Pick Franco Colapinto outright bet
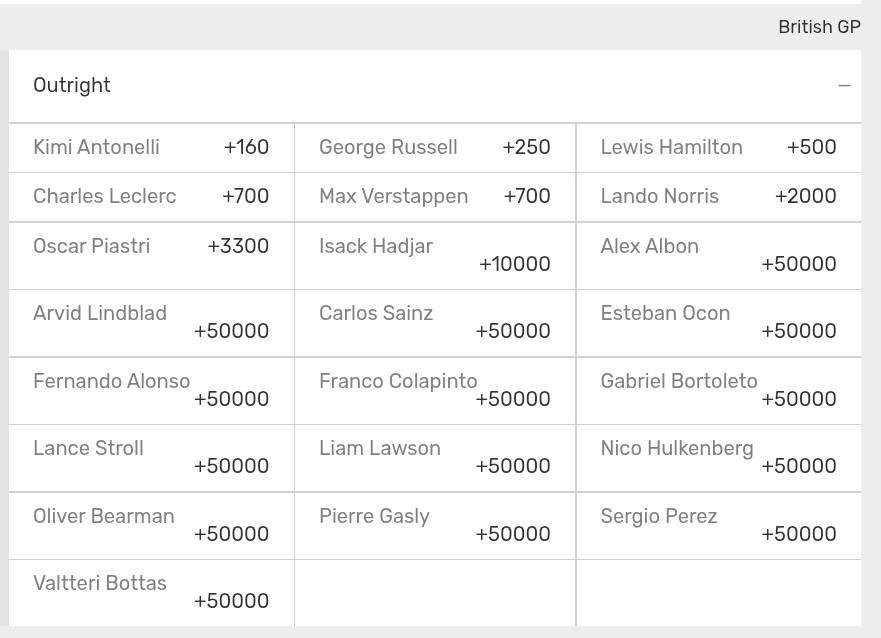 pyautogui.click(x=435, y=391)
